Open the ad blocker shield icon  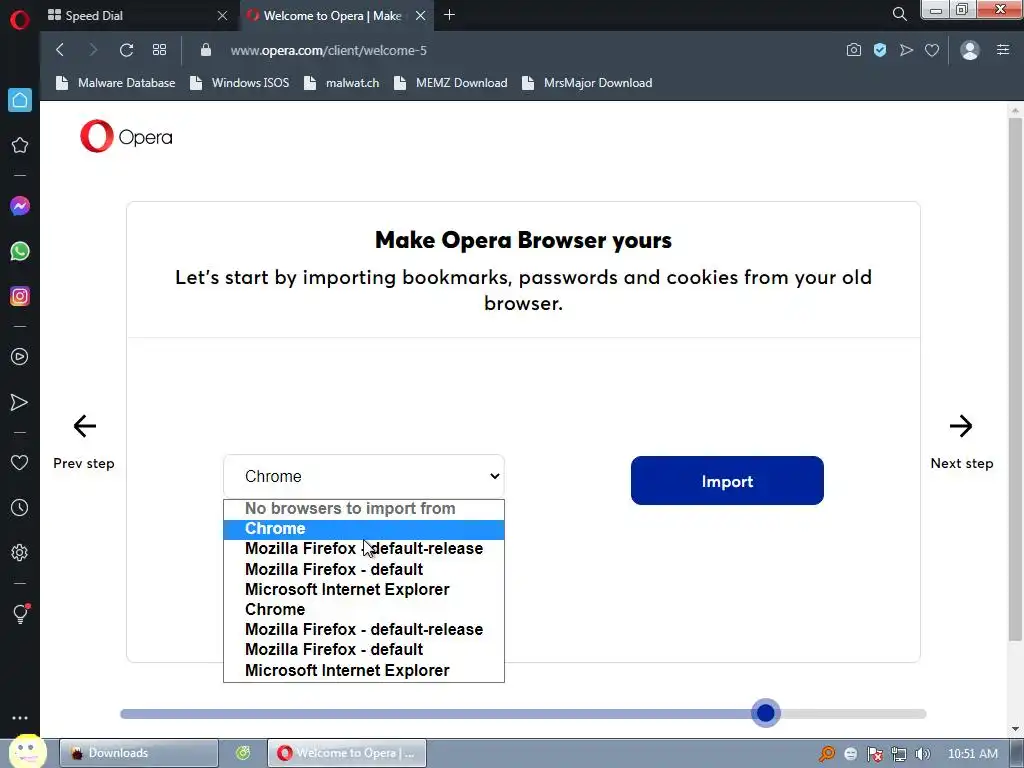click(x=880, y=50)
